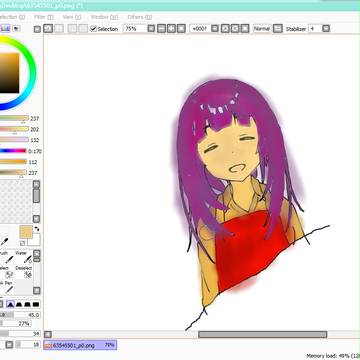Screen dimensions: 360x360
Task: Rotate the canvas clockwise
Action: pos(235,29)
